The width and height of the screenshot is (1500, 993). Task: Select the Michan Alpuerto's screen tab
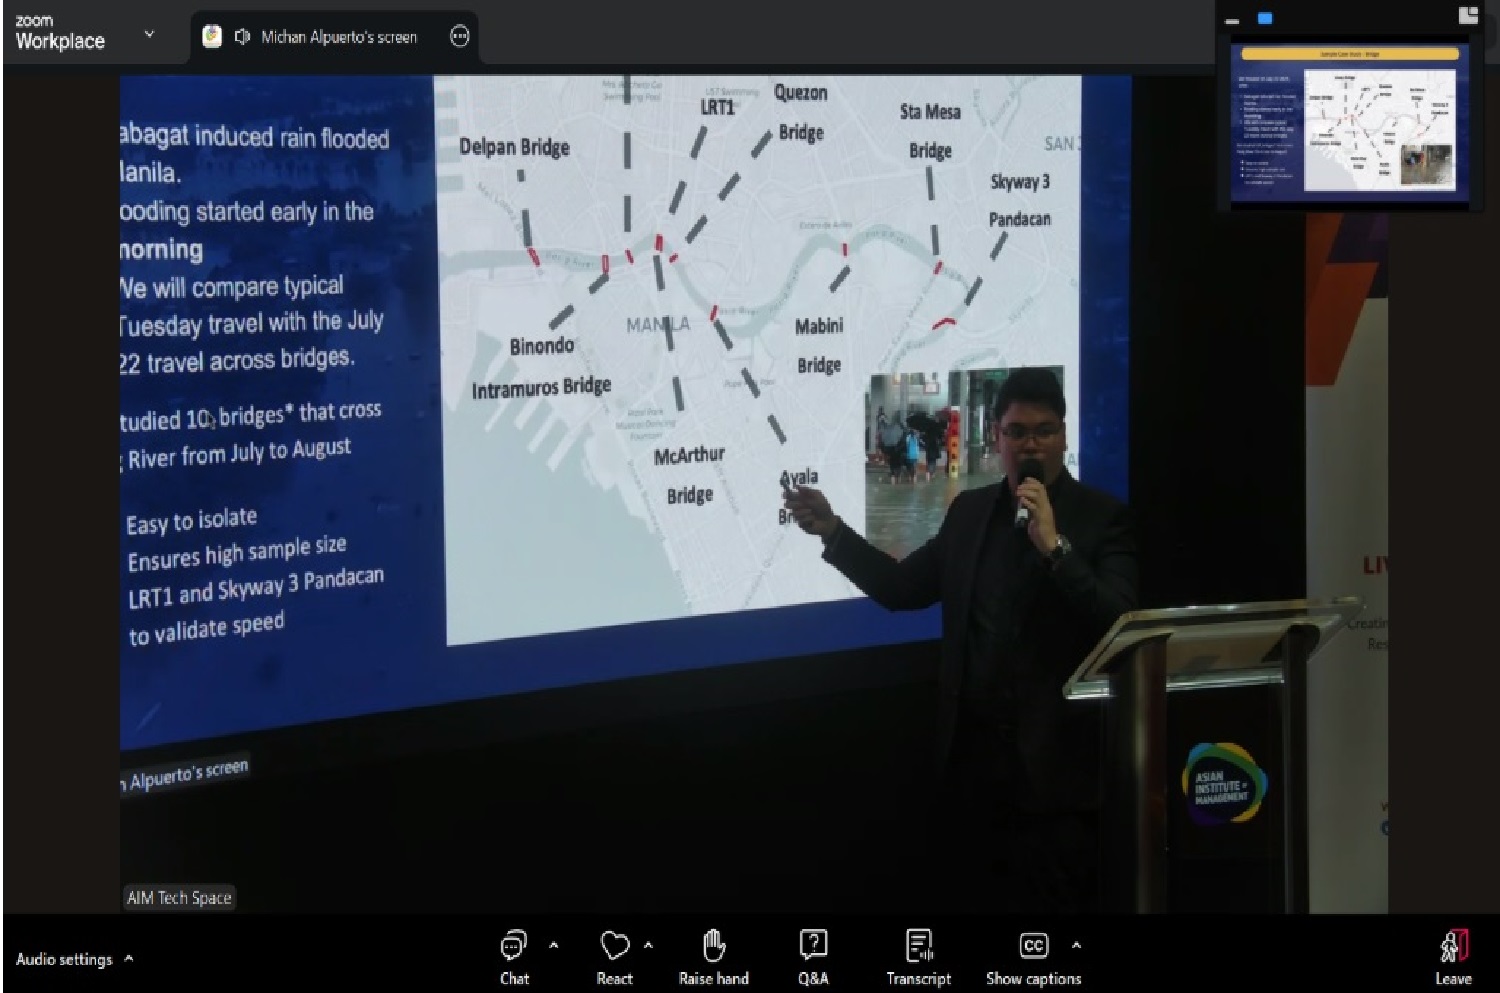coord(338,37)
